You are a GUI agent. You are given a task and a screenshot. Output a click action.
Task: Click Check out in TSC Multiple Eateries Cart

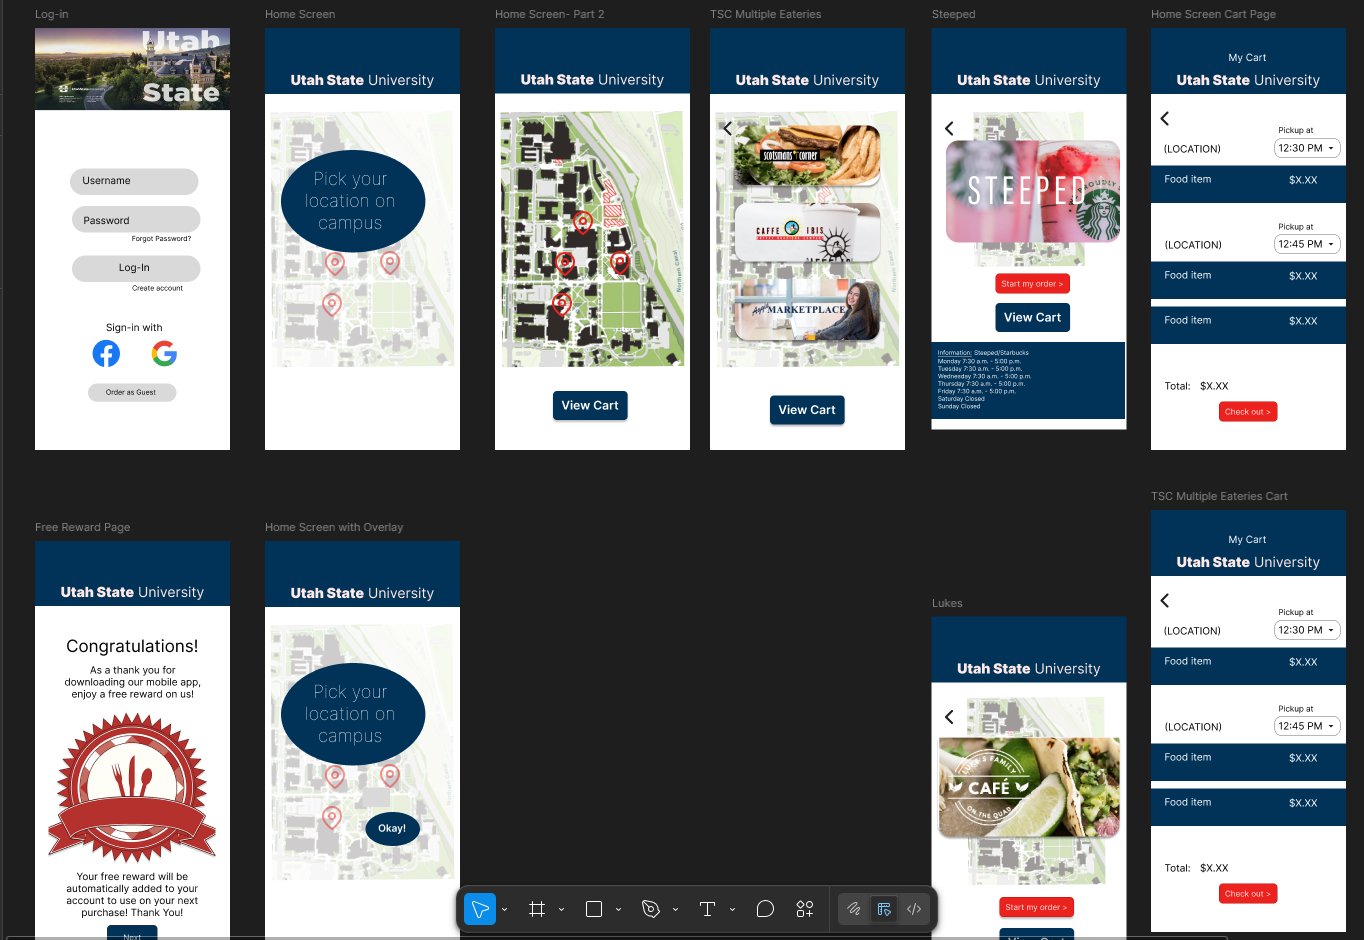1248,894
